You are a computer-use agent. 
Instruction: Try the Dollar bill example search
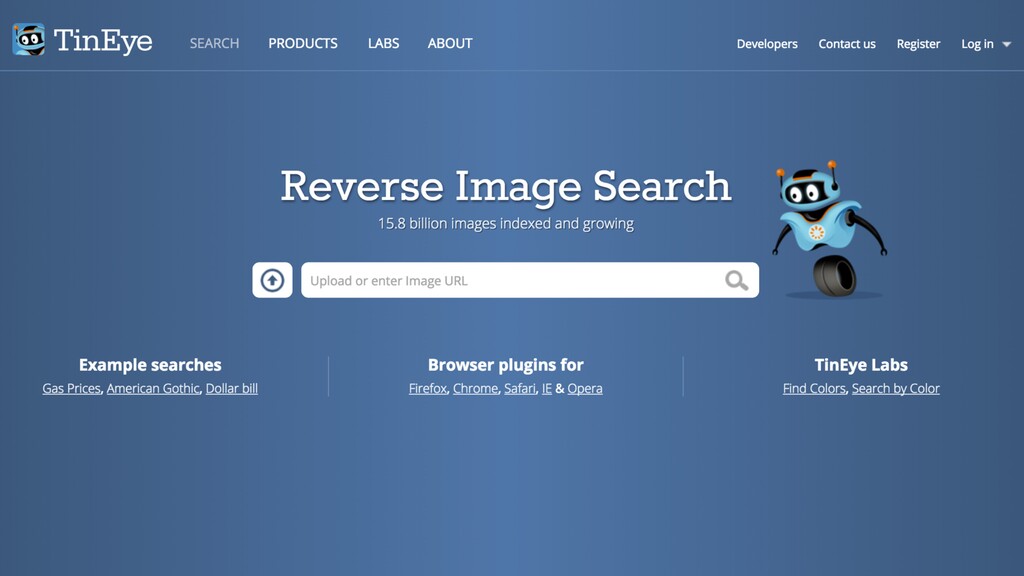[232, 388]
